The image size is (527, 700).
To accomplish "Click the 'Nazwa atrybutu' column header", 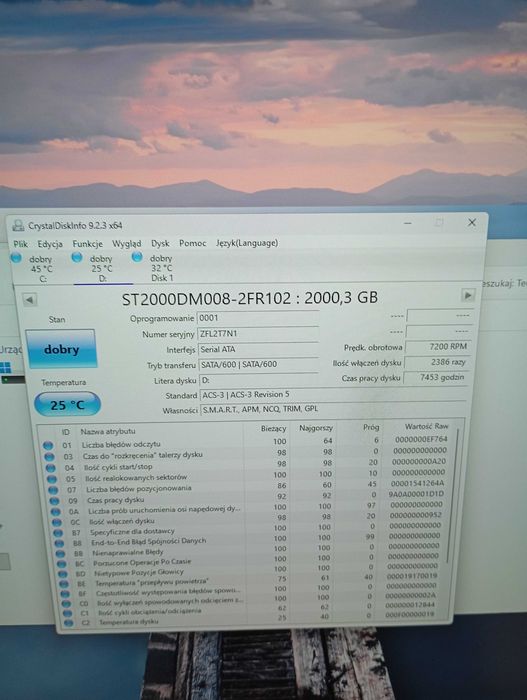I will [108, 431].
